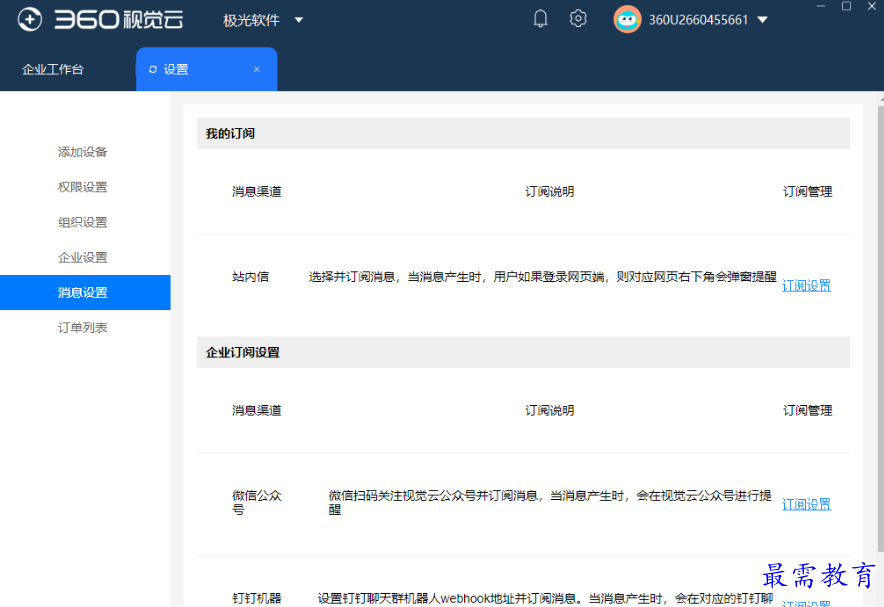884x607 pixels.
Task: Close the 设置 tab
Action: click(x=257, y=69)
